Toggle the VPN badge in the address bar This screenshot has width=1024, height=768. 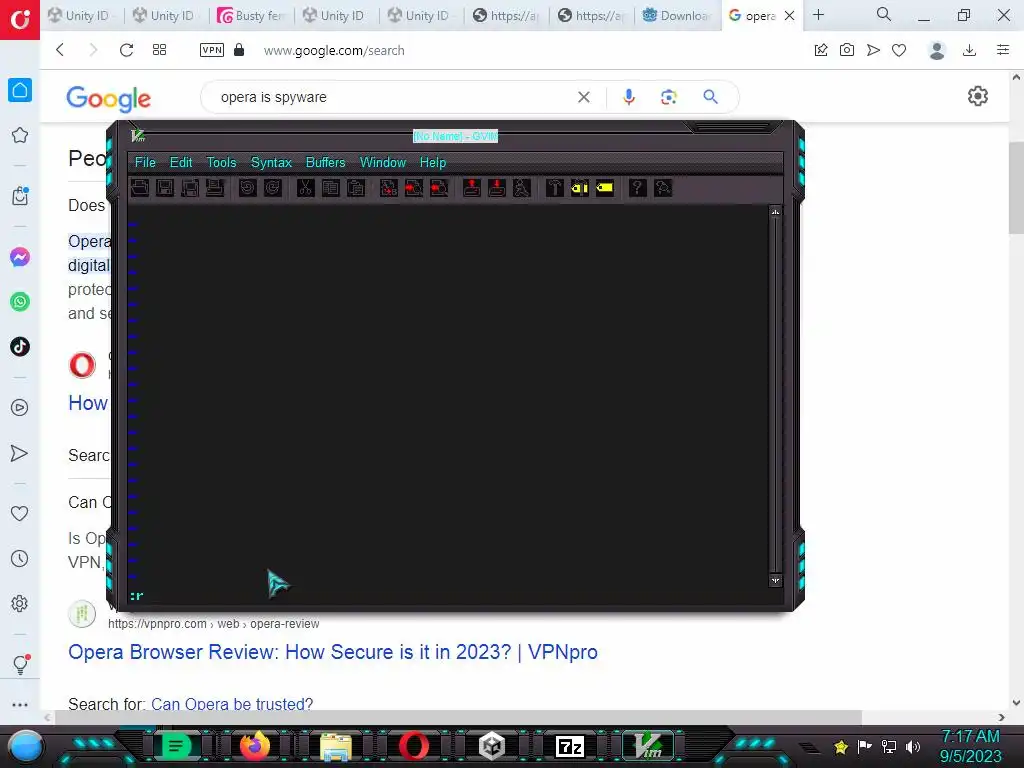point(212,50)
